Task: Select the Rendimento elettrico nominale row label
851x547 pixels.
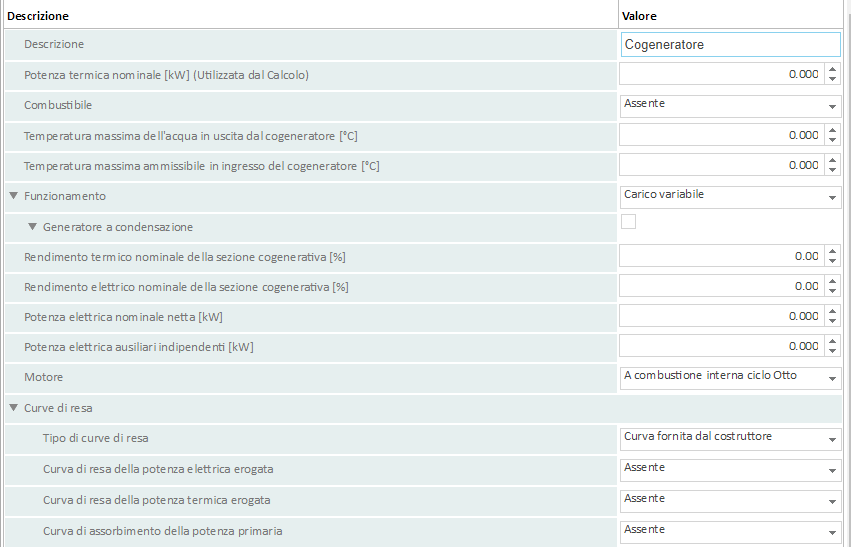Action: 186,287
